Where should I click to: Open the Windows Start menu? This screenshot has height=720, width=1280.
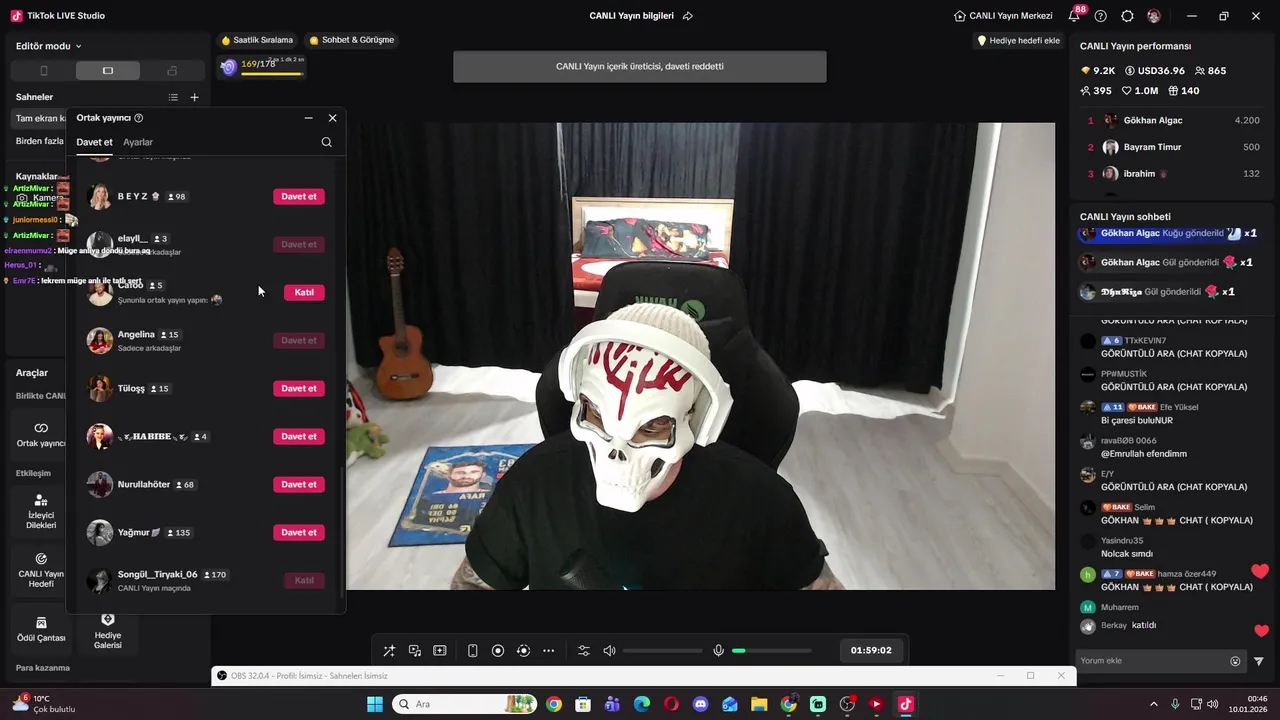(375, 704)
